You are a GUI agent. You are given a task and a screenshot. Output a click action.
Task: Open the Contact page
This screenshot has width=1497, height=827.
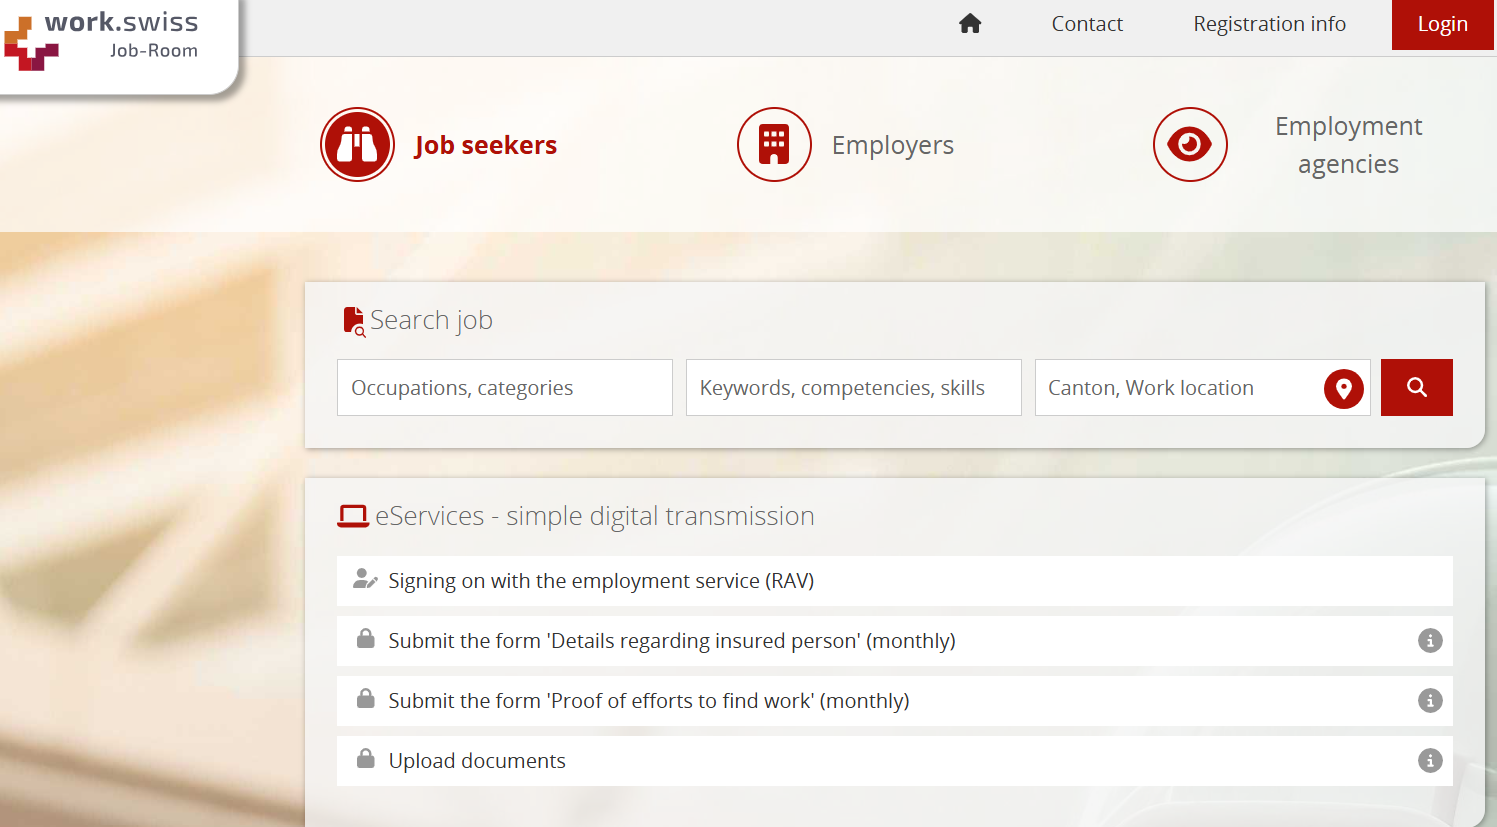1087,24
